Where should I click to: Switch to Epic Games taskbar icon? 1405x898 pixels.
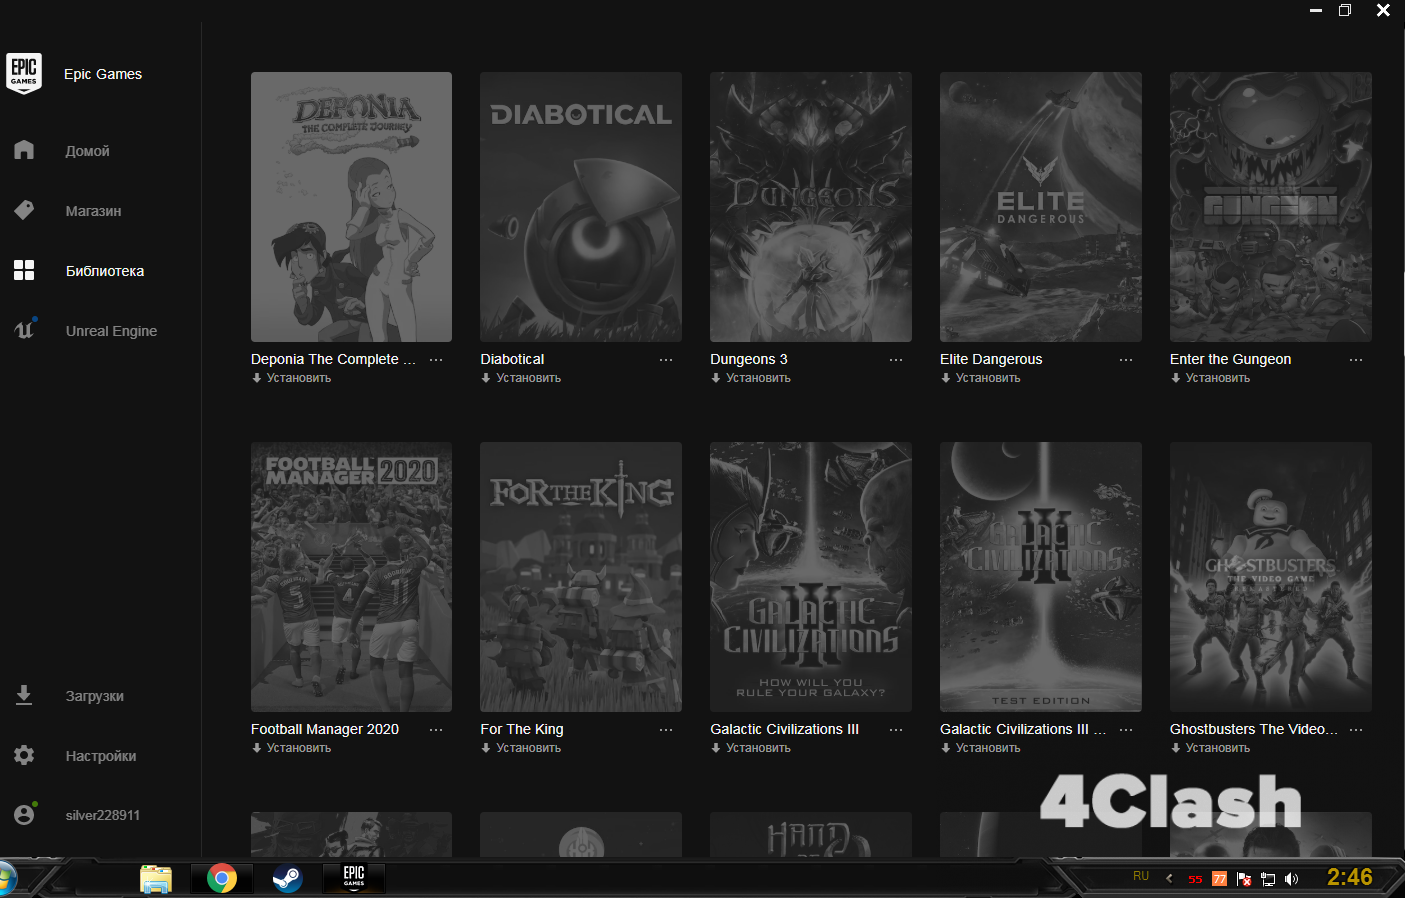[x=354, y=877]
